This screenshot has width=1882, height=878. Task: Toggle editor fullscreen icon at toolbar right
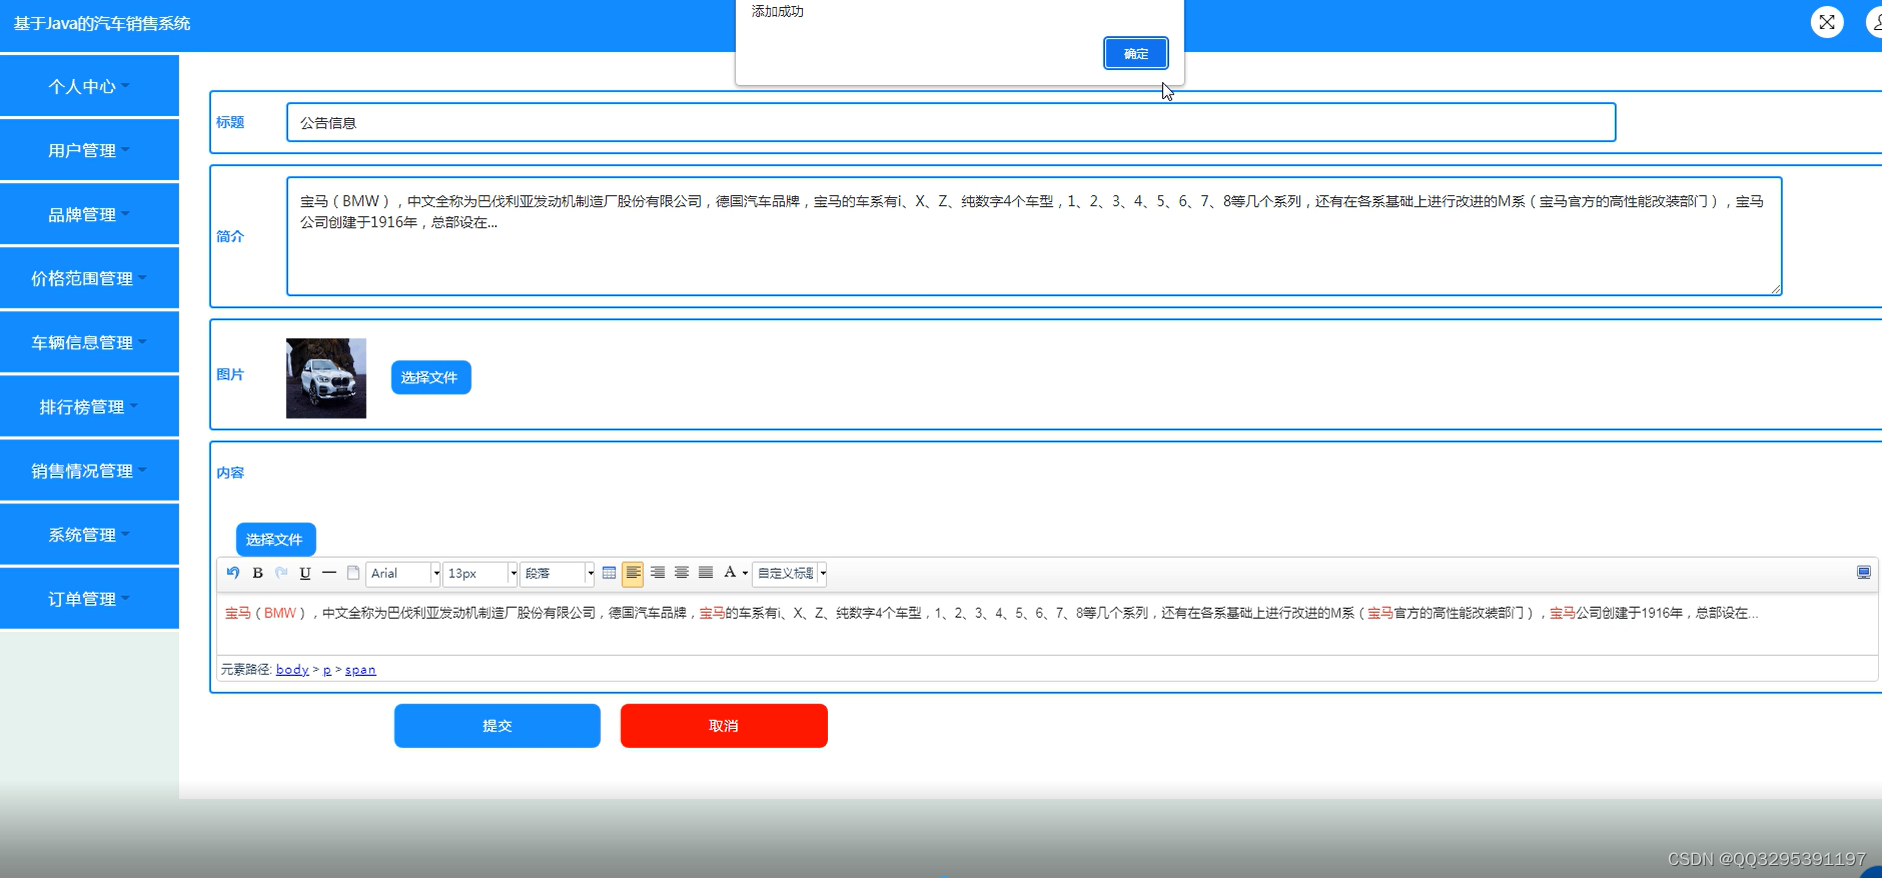click(x=1864, y=573)
